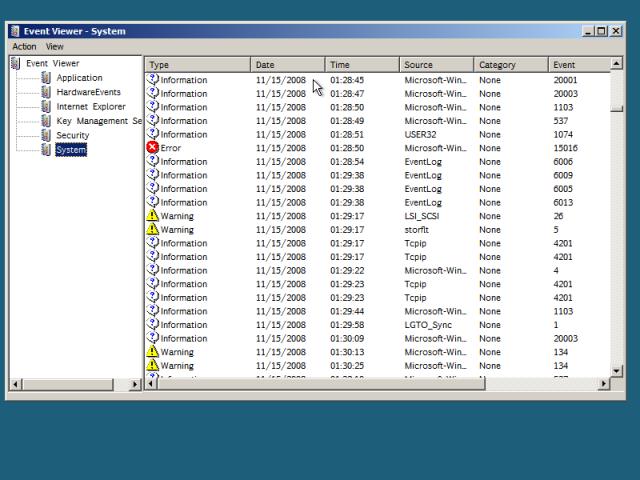This screenshot has height=480, width=640.
Task: Select the Application log in tree
Action: point(79,78)
